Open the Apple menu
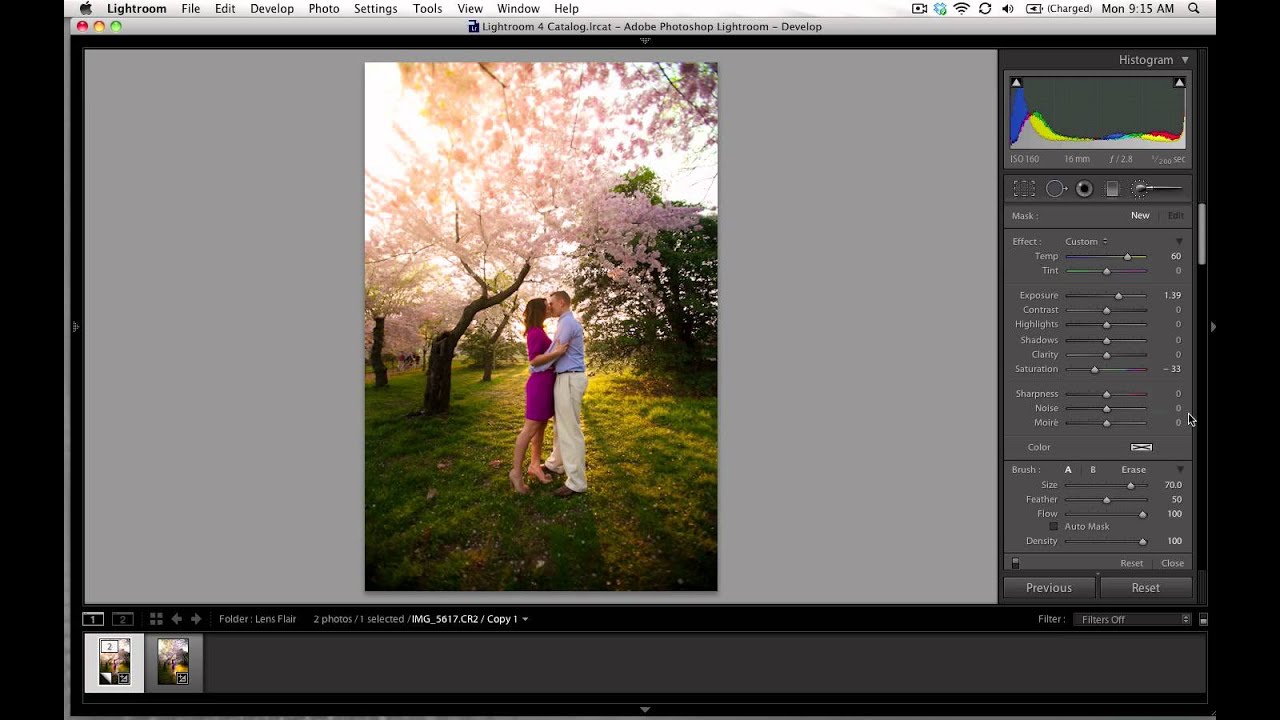The image size is (1280, 720). point(86,9)
